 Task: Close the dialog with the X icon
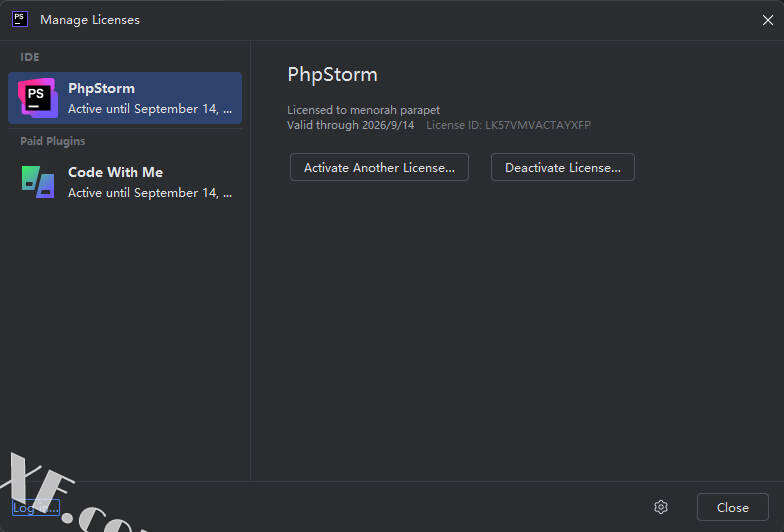tap(768, 20)
